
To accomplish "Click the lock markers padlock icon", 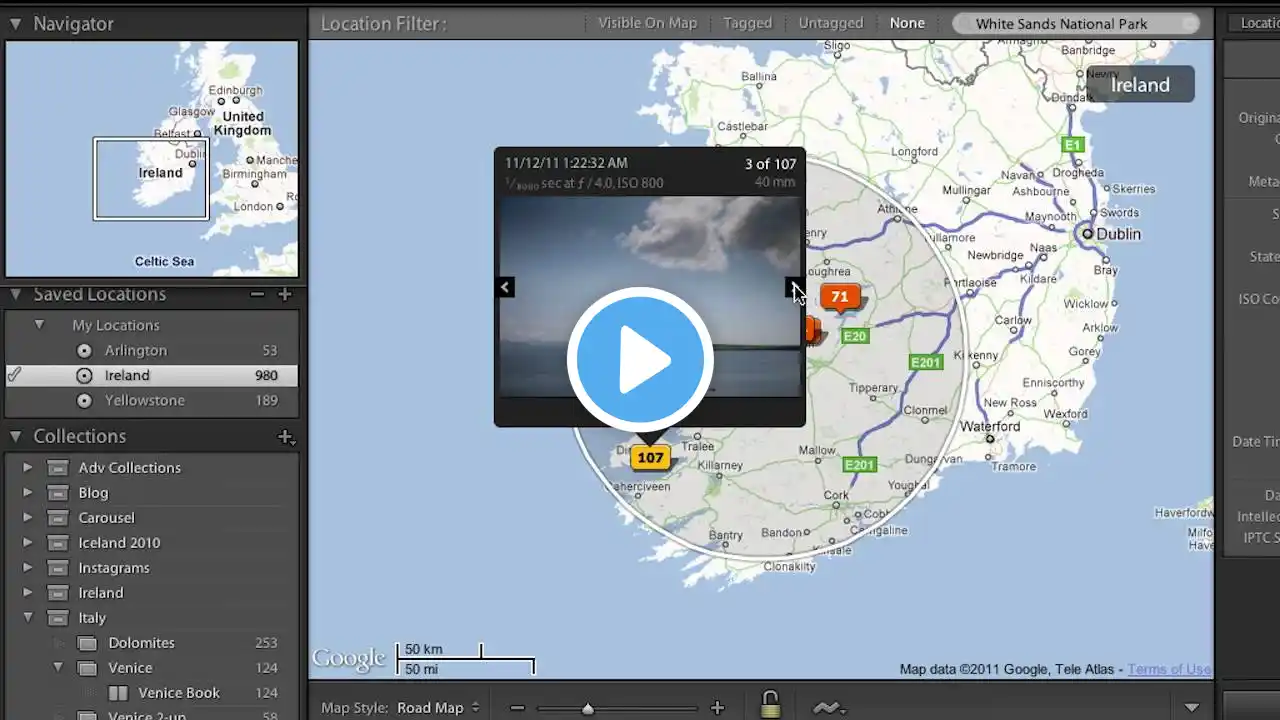I will point(770,704).
